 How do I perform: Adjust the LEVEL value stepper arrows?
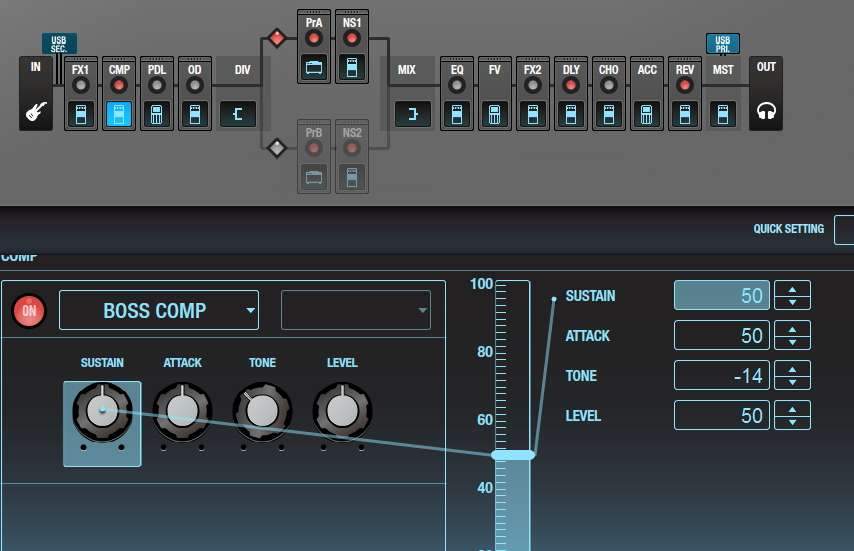pyautogui.click(x=792, y=415)
